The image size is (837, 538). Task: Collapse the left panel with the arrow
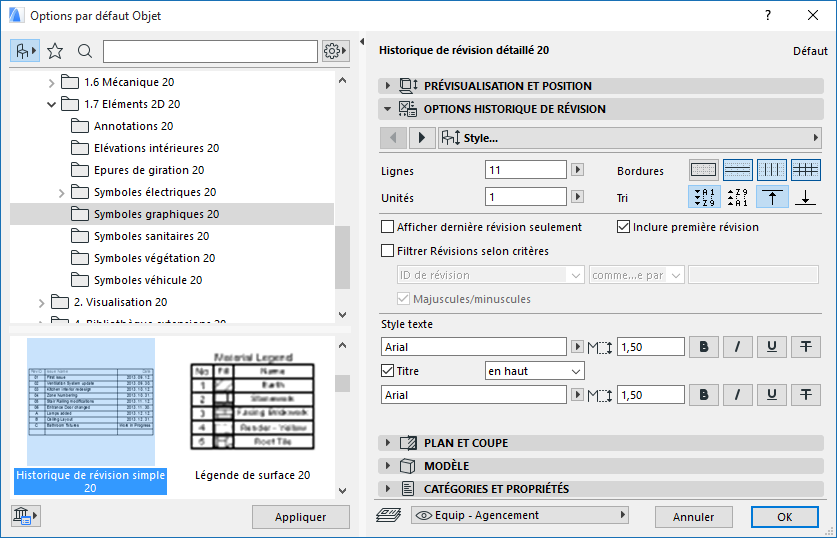tap(362, 42)
